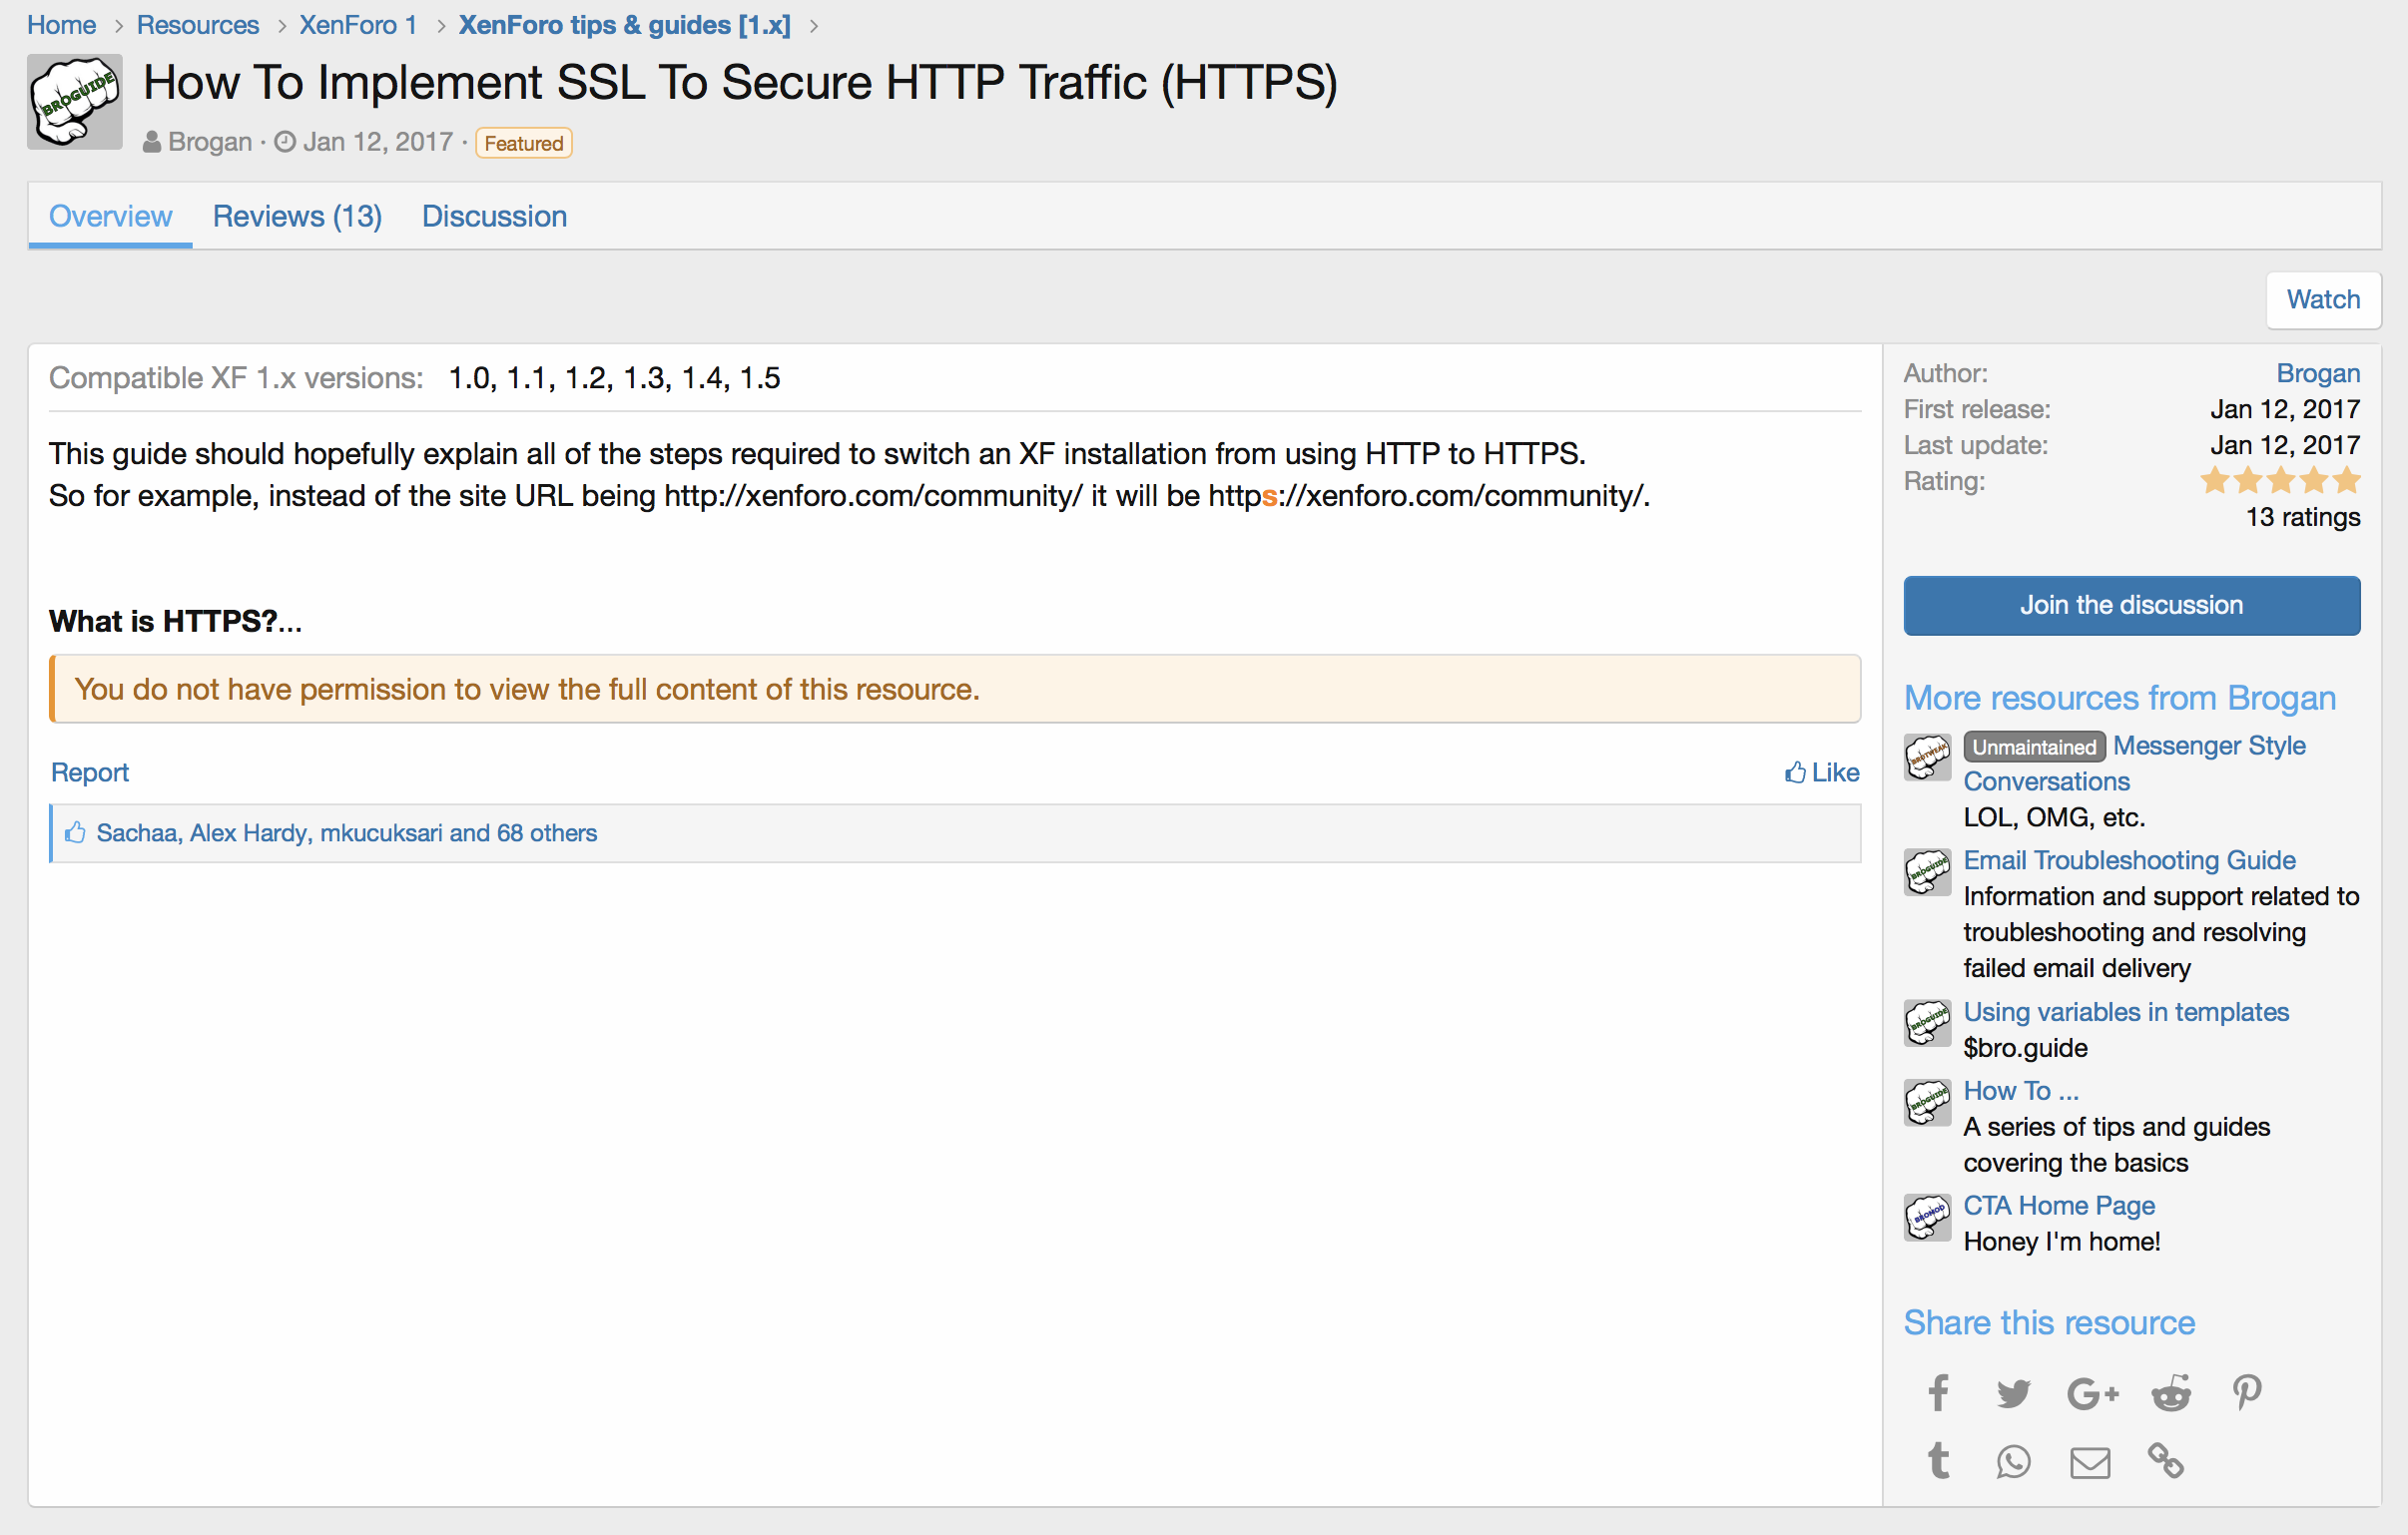The width and height of the screenshot is (2408, 1535).
Task: Click the Share this resource heading
Action: 2049,1322
